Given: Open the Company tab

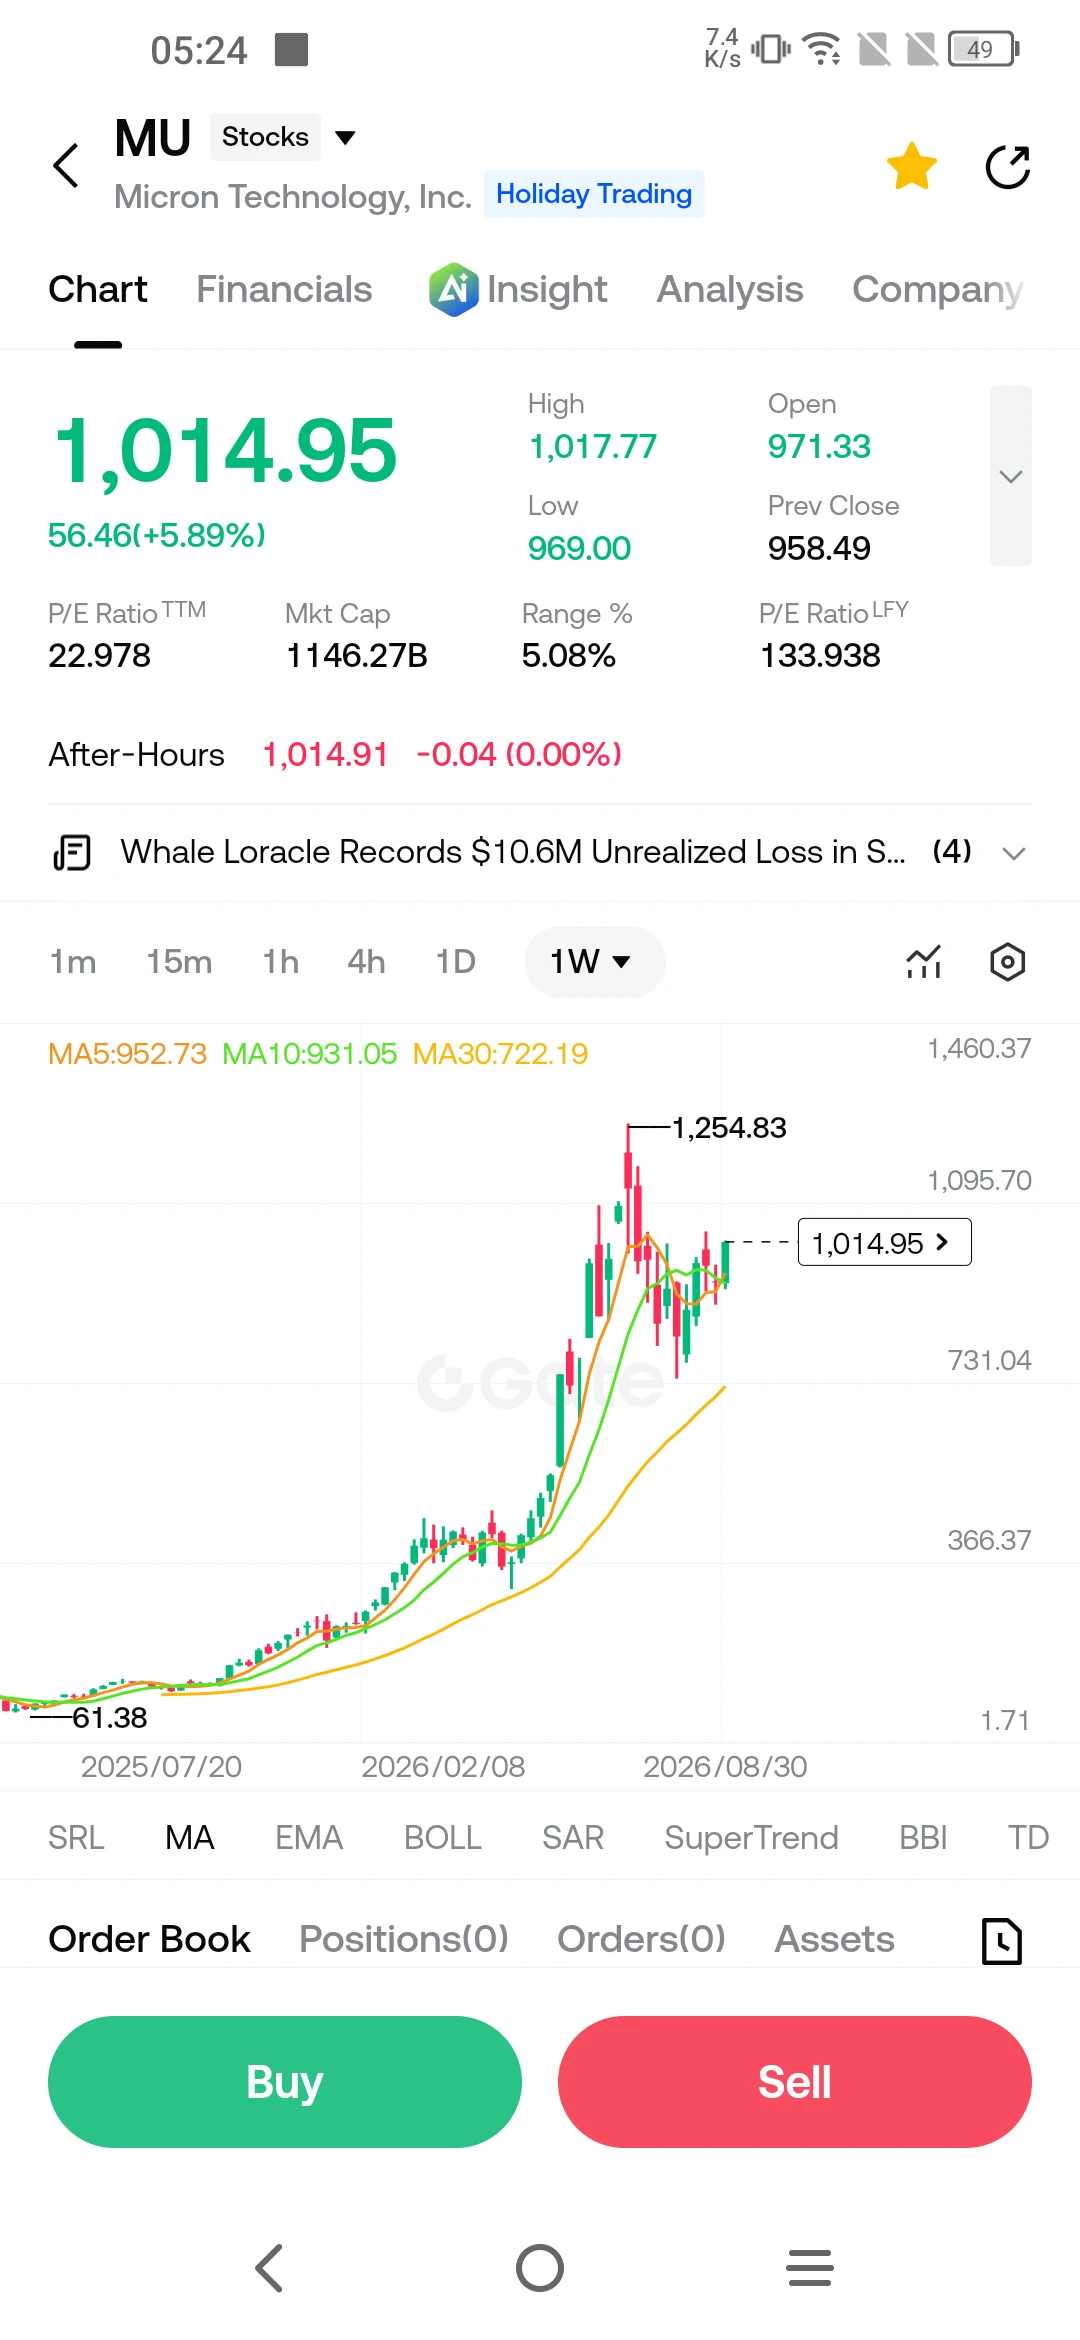Looking at the screenshot, I should click(x=938, y=290).
